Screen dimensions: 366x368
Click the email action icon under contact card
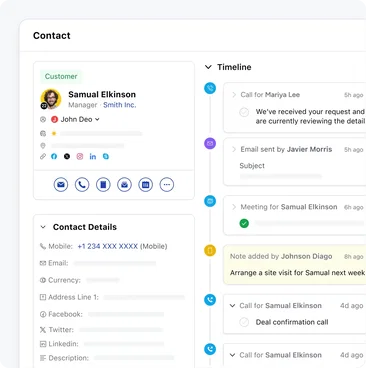pos(61,184)
